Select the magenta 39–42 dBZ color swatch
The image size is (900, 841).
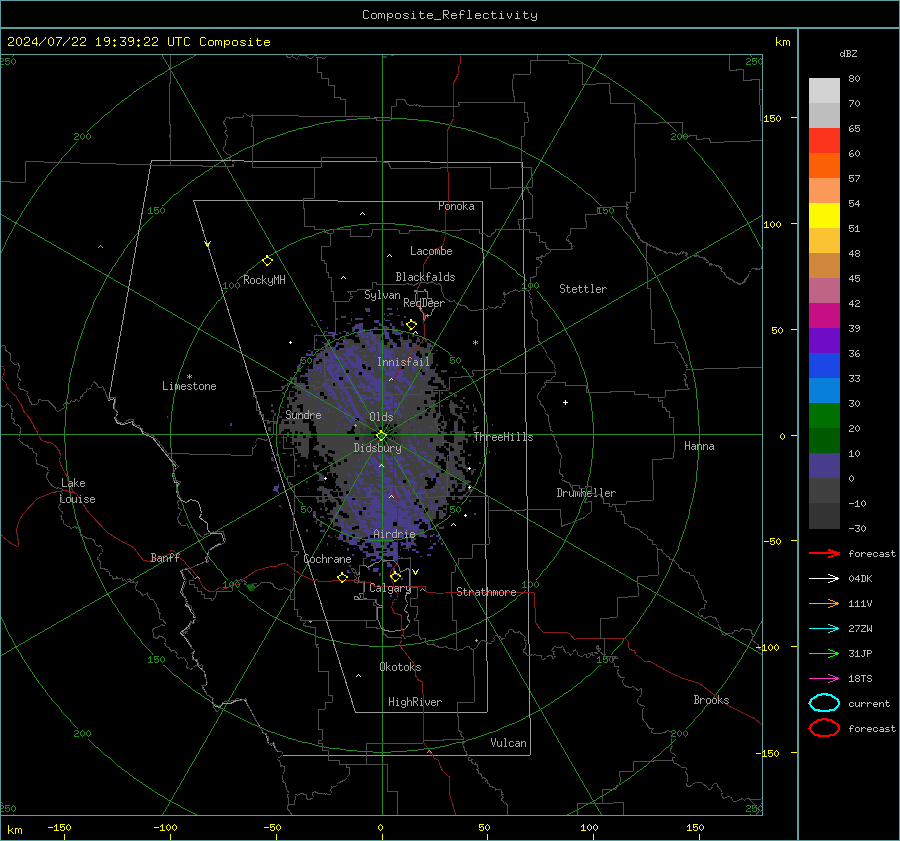824,315
